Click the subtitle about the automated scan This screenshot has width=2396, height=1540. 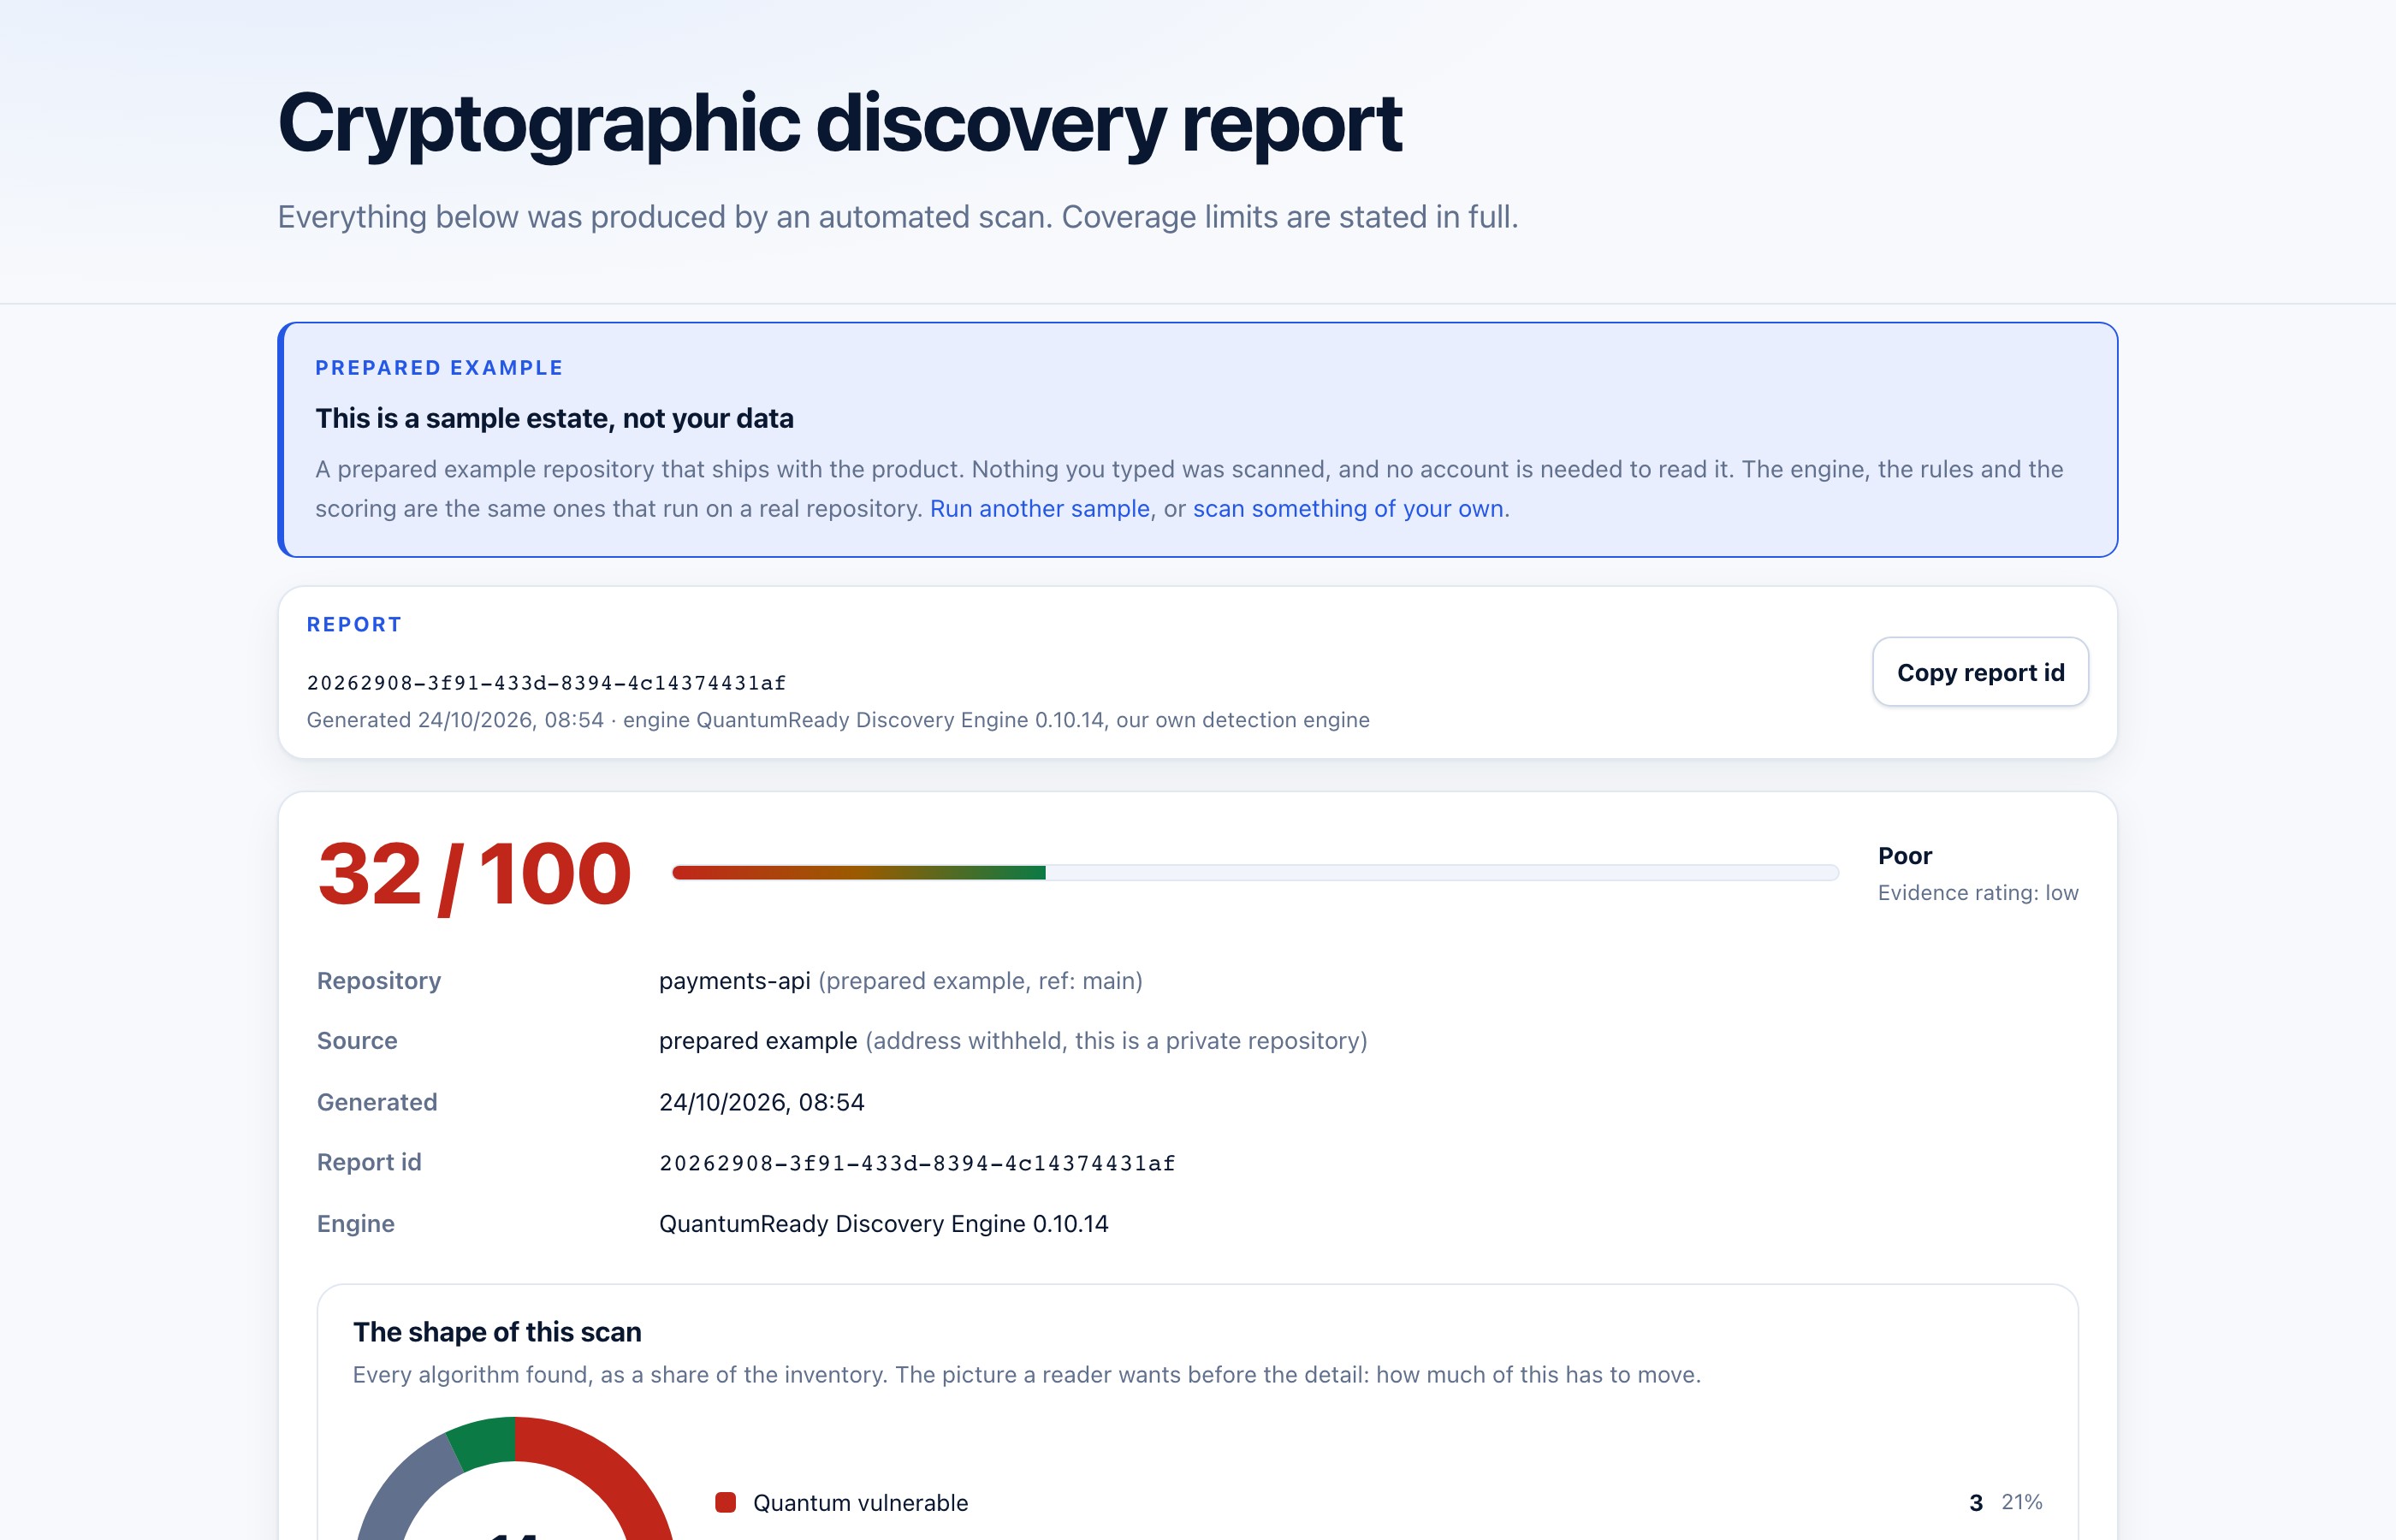point(898,217)
